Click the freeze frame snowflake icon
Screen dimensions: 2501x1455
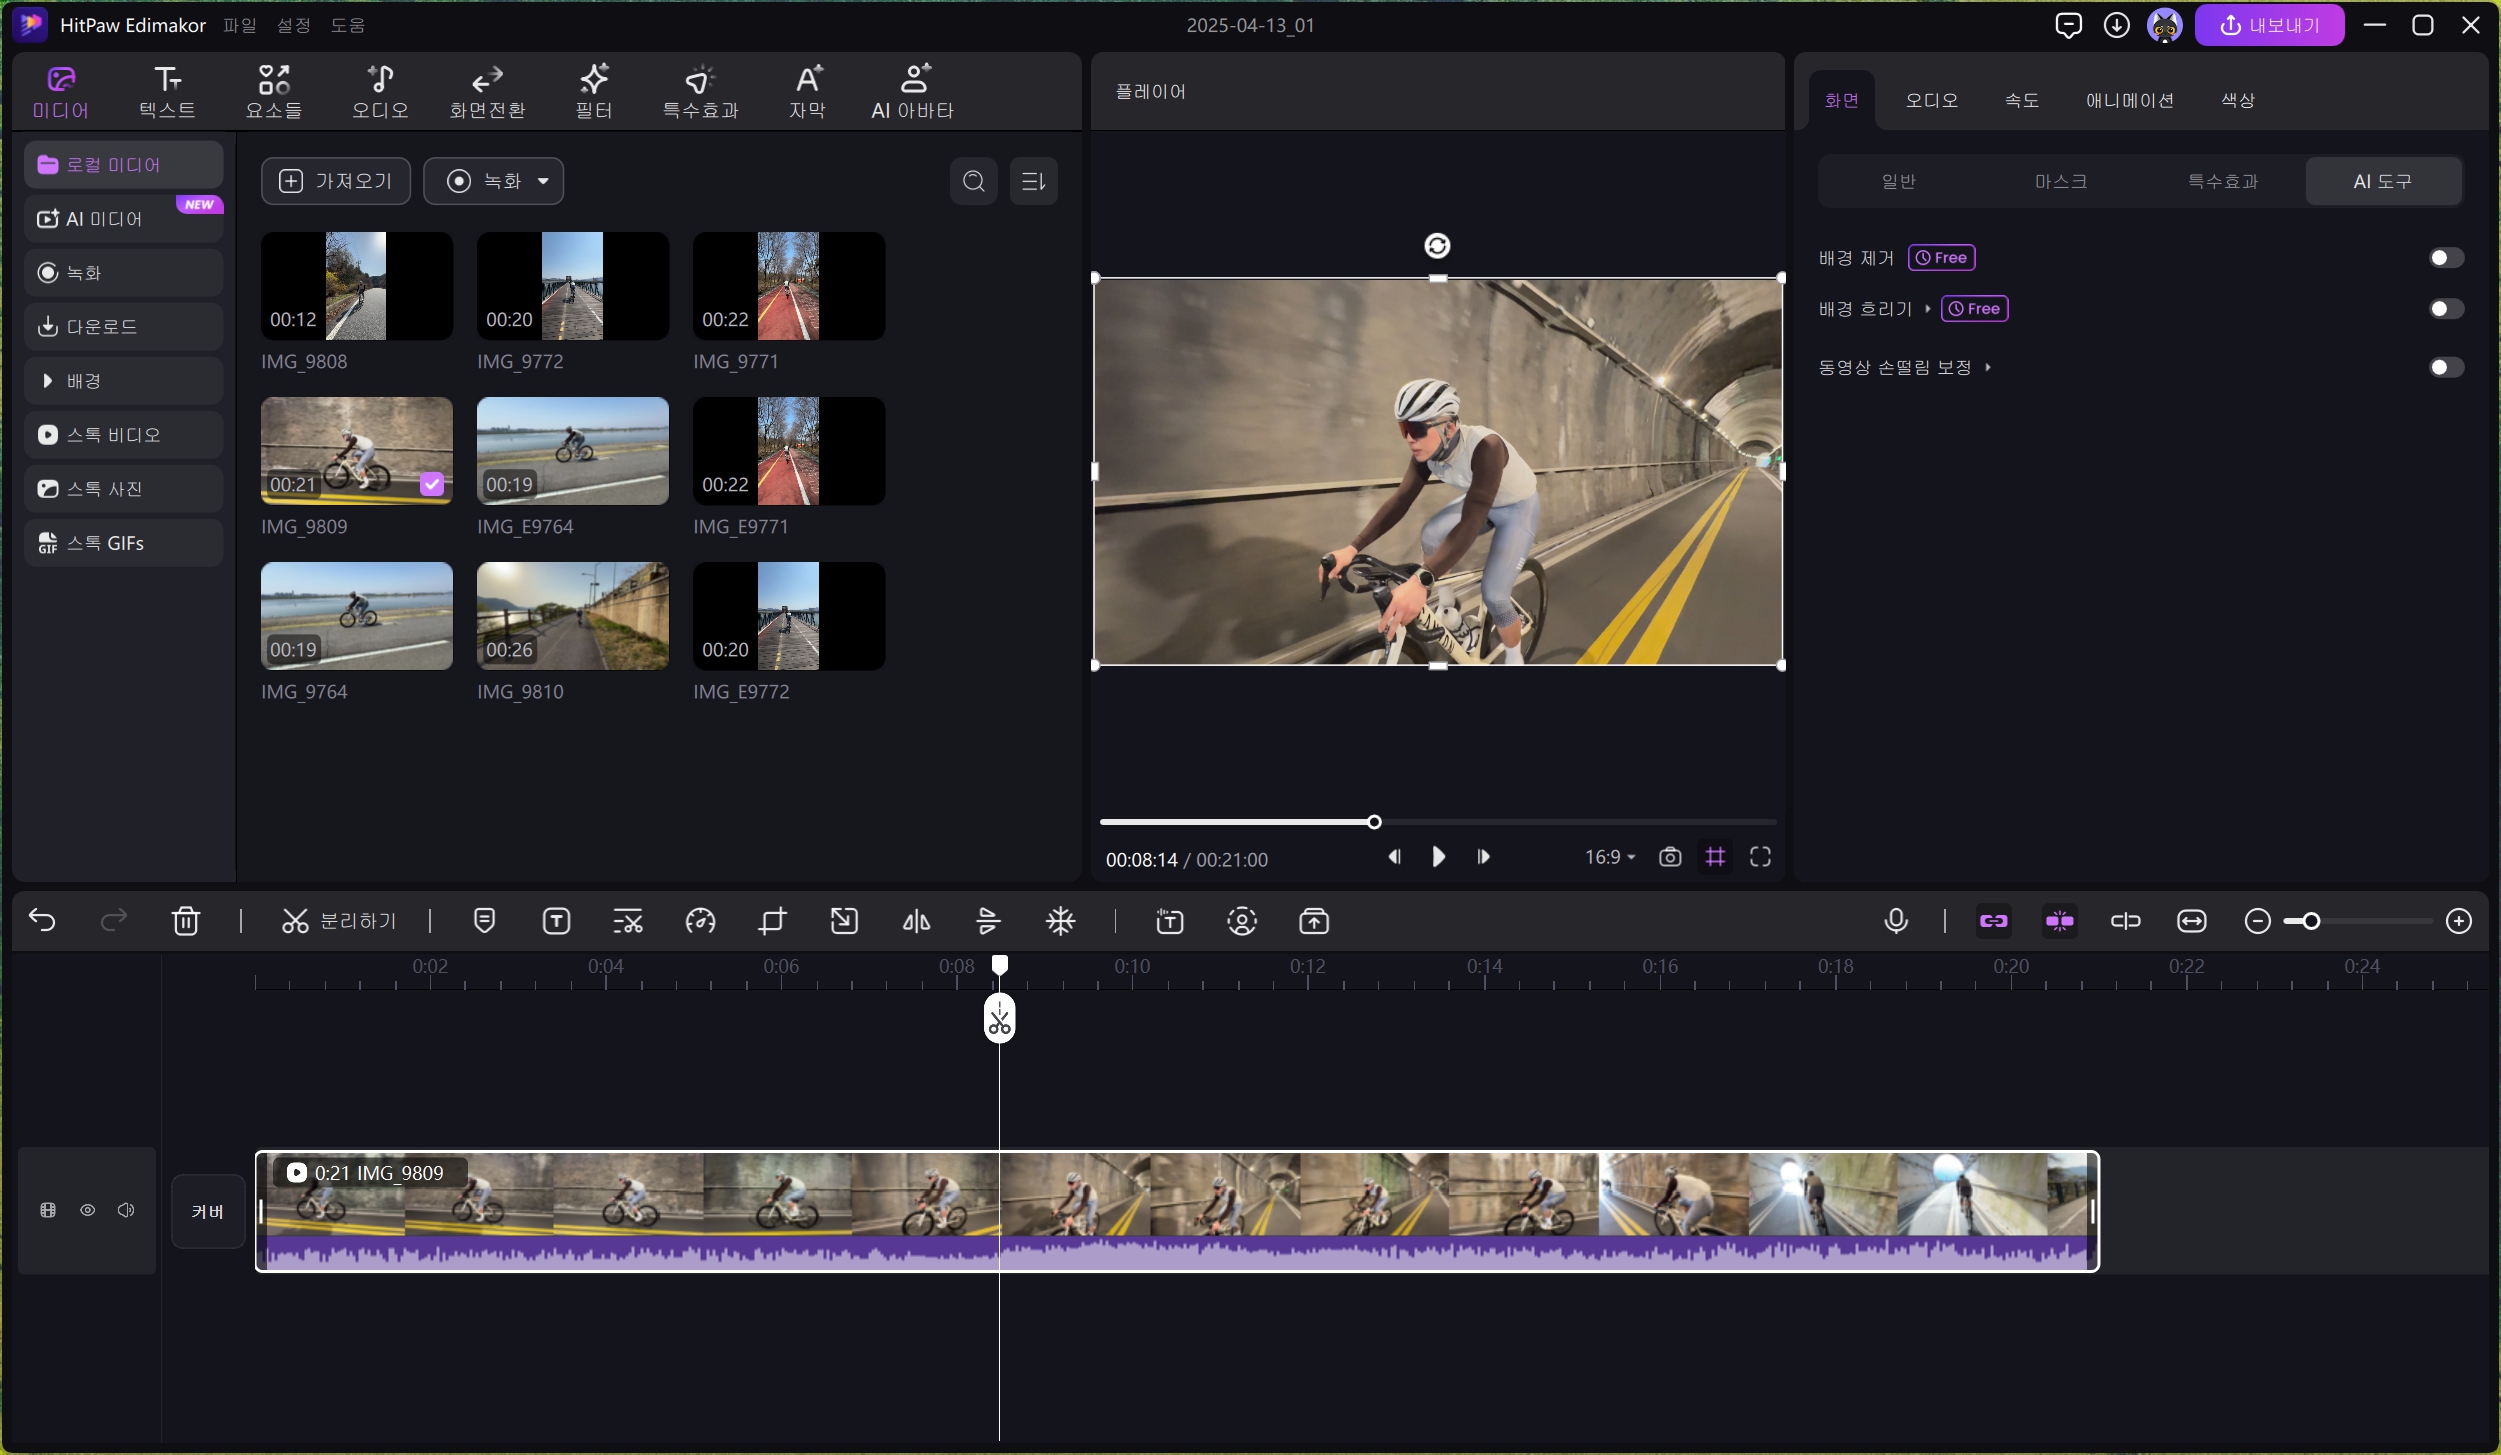click(x=1060, y=921)
